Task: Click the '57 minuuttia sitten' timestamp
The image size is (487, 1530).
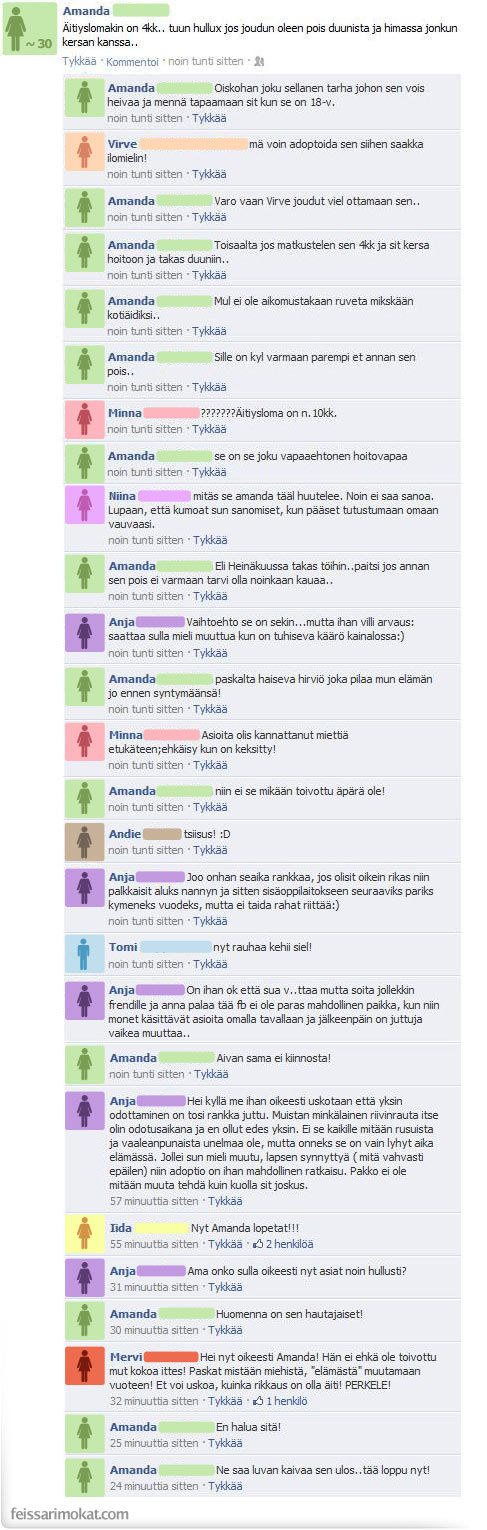Action: [x=154, y=1201]
